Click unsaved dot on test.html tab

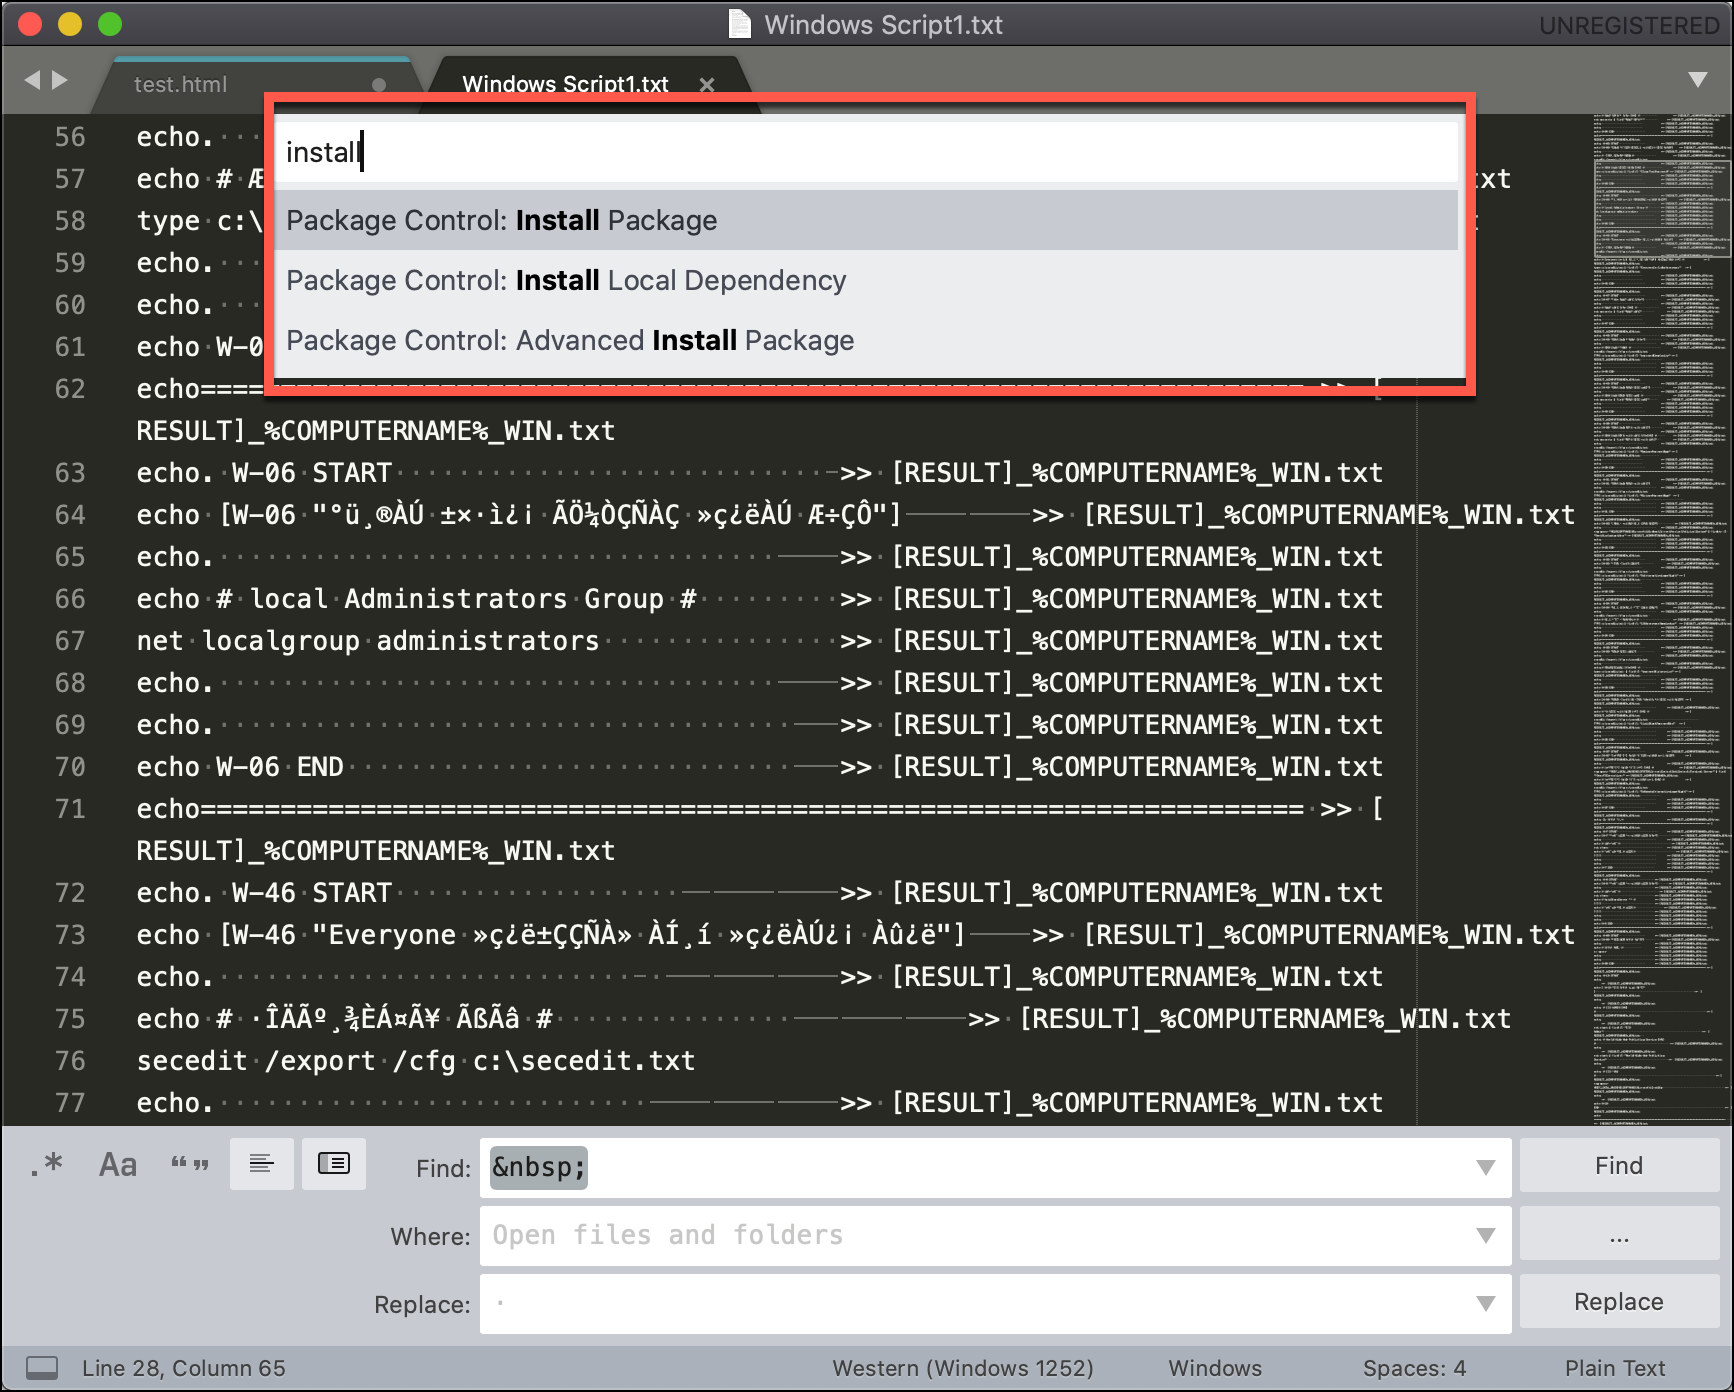point(379,85)
